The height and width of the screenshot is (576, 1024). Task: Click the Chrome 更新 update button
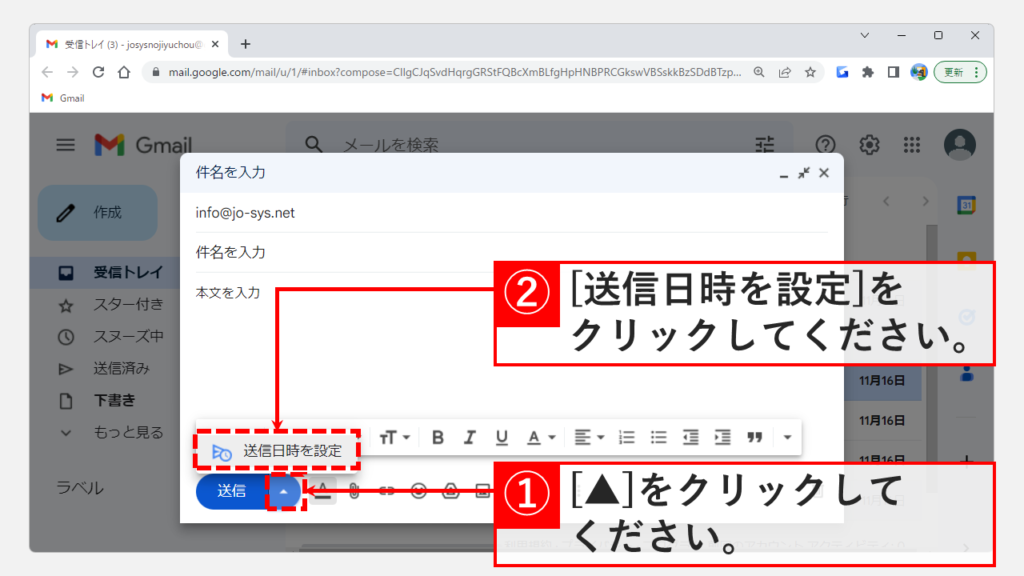tap(960, 72)
